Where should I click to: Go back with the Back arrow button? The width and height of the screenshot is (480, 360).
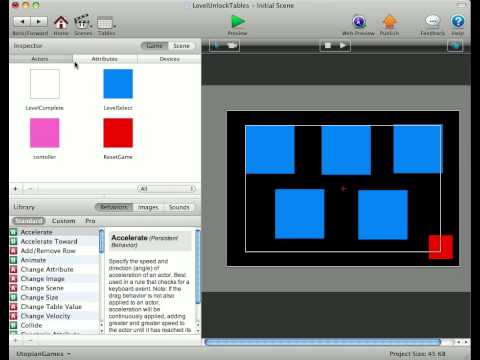[x=22, y=22]
